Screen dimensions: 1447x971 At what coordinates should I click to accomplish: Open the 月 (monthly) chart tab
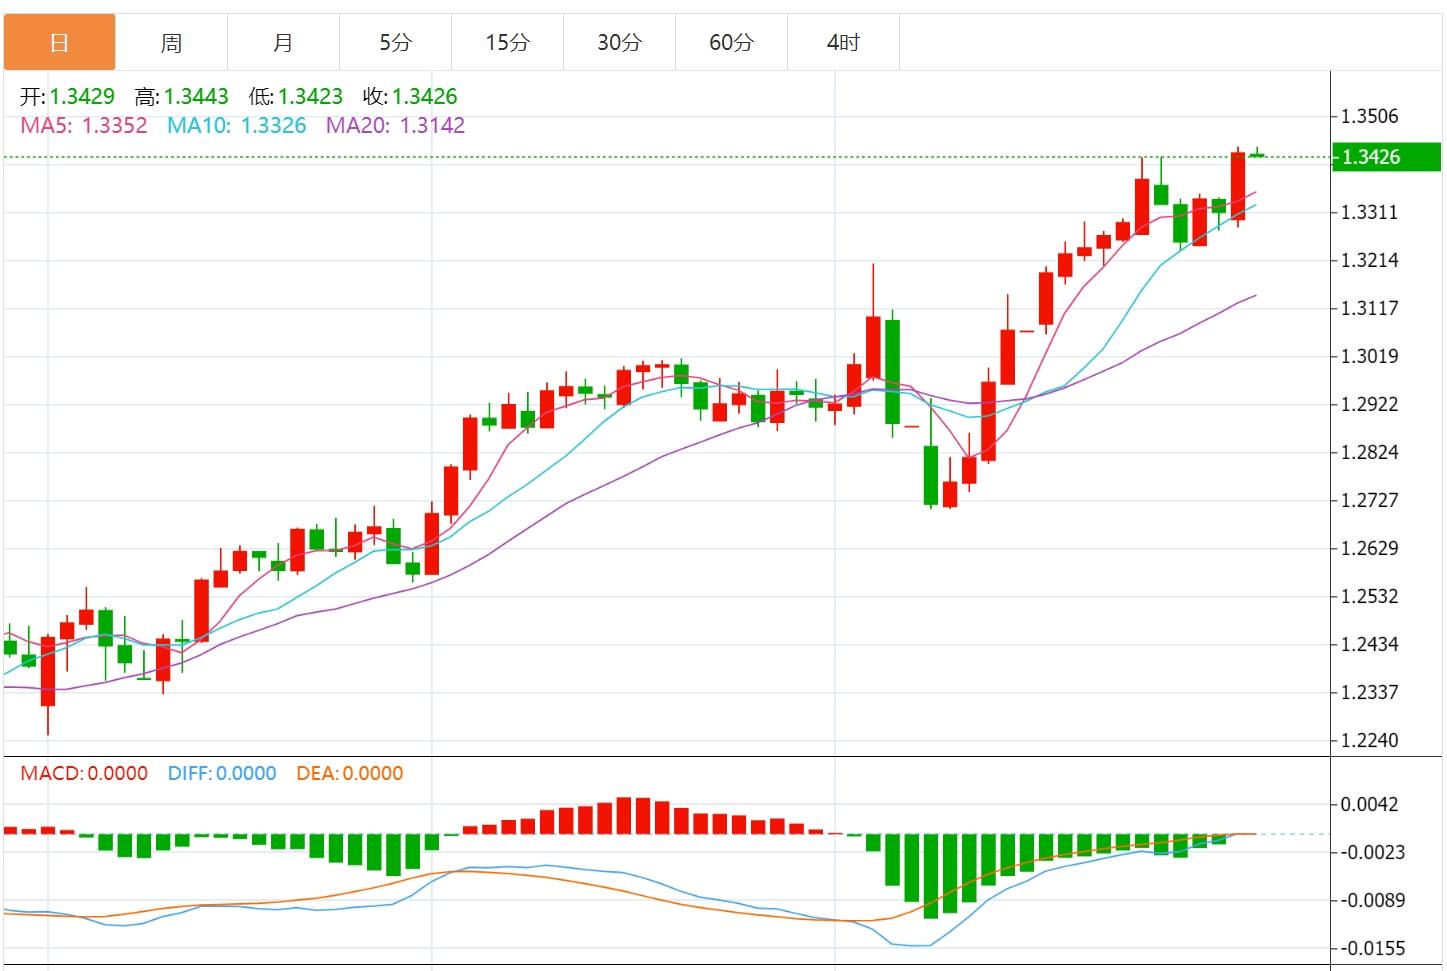(283, 42)
